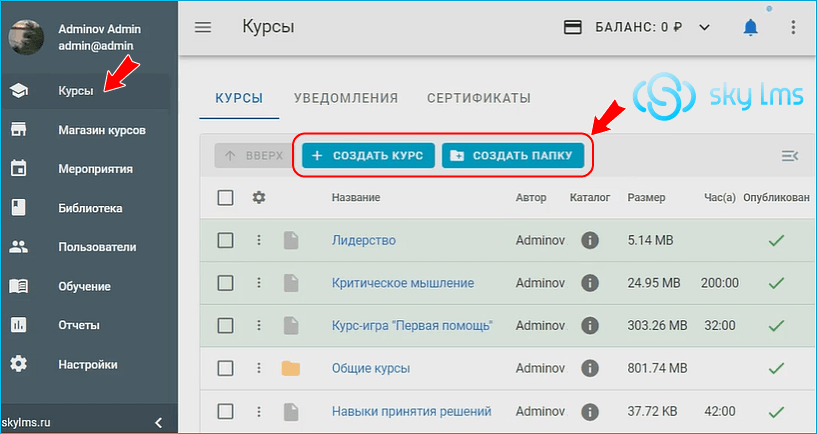This screenshot has height=434, width=817.
Task: Toggle the side panel list icon
Action: [790, 155]
